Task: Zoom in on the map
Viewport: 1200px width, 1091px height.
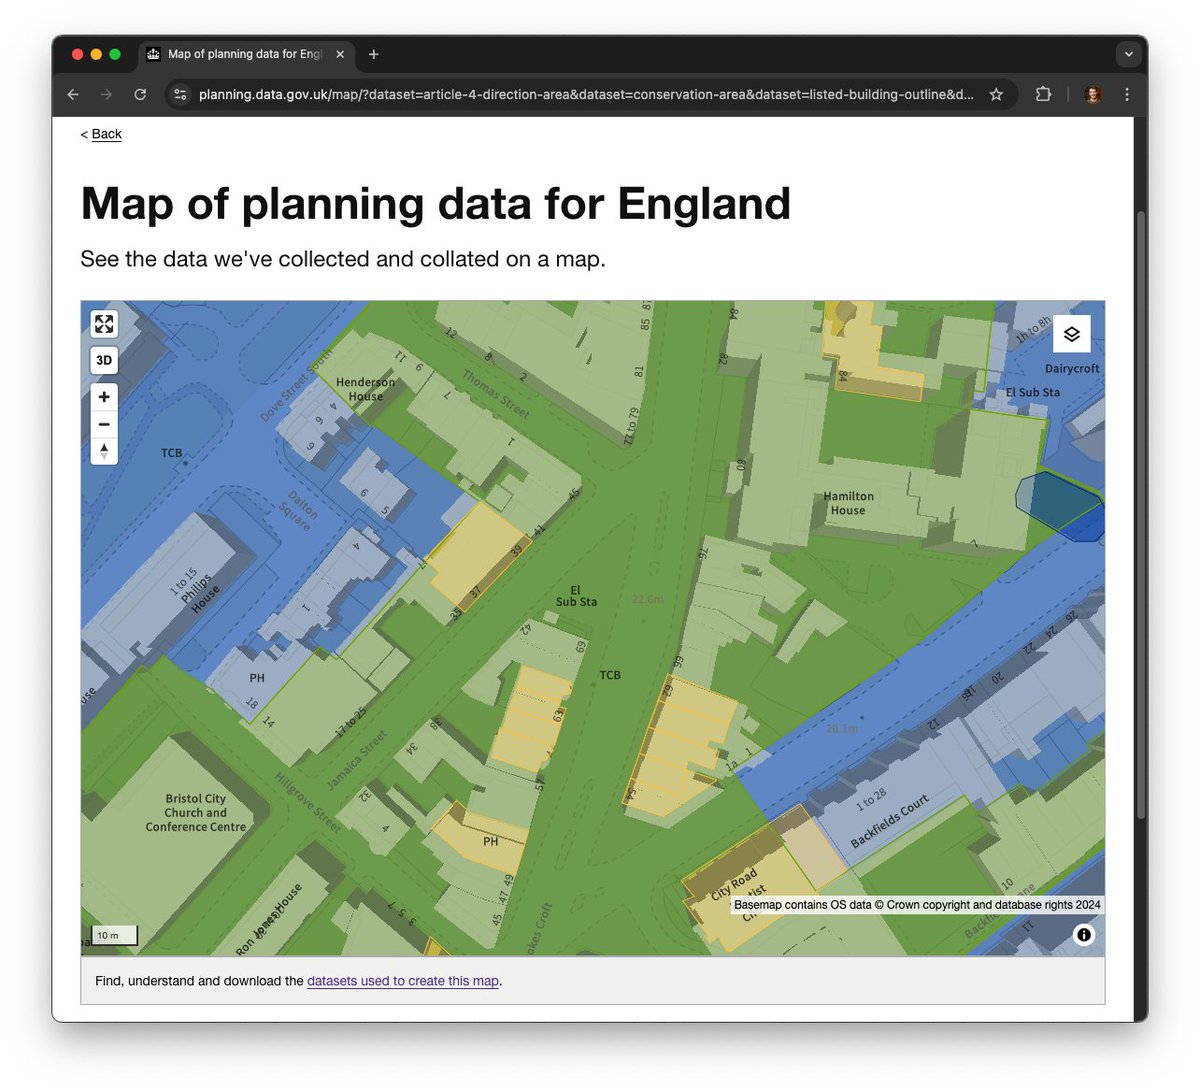Action: click(104, 397)
